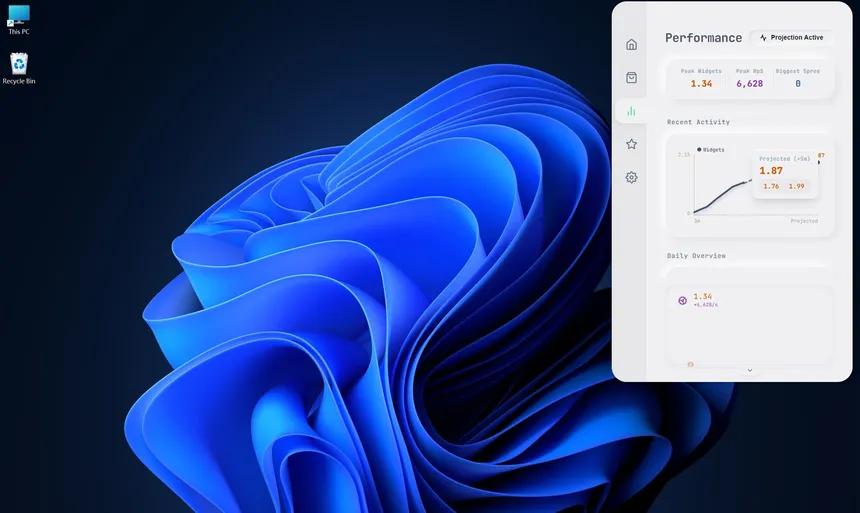The width and height of the screenshot is (860, 513).
Task: Select the Biggest Spree stat value
Action: [797, 84]
